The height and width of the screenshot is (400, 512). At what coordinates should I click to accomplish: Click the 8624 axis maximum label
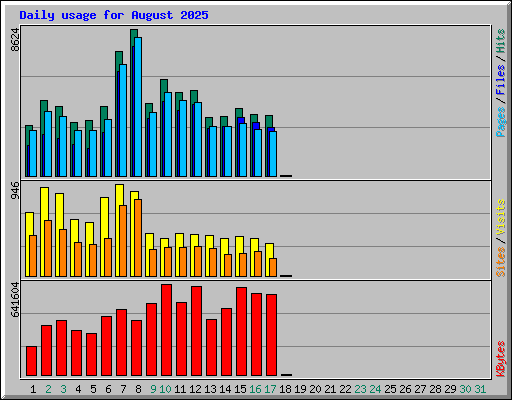coord(15,40)
